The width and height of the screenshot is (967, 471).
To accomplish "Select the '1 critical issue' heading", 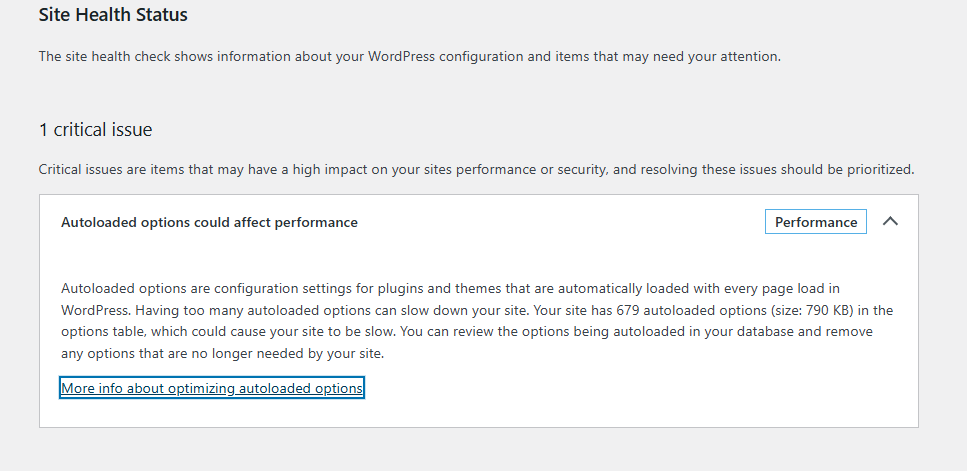I will pos(95,130).
